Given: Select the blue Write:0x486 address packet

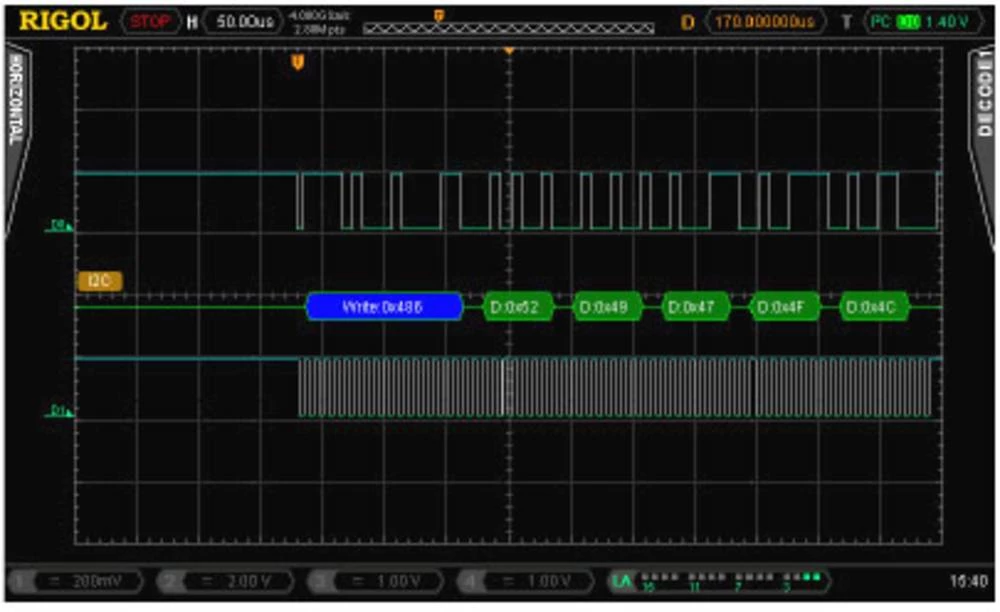Looking at the screenshot, I should point(384,307).
